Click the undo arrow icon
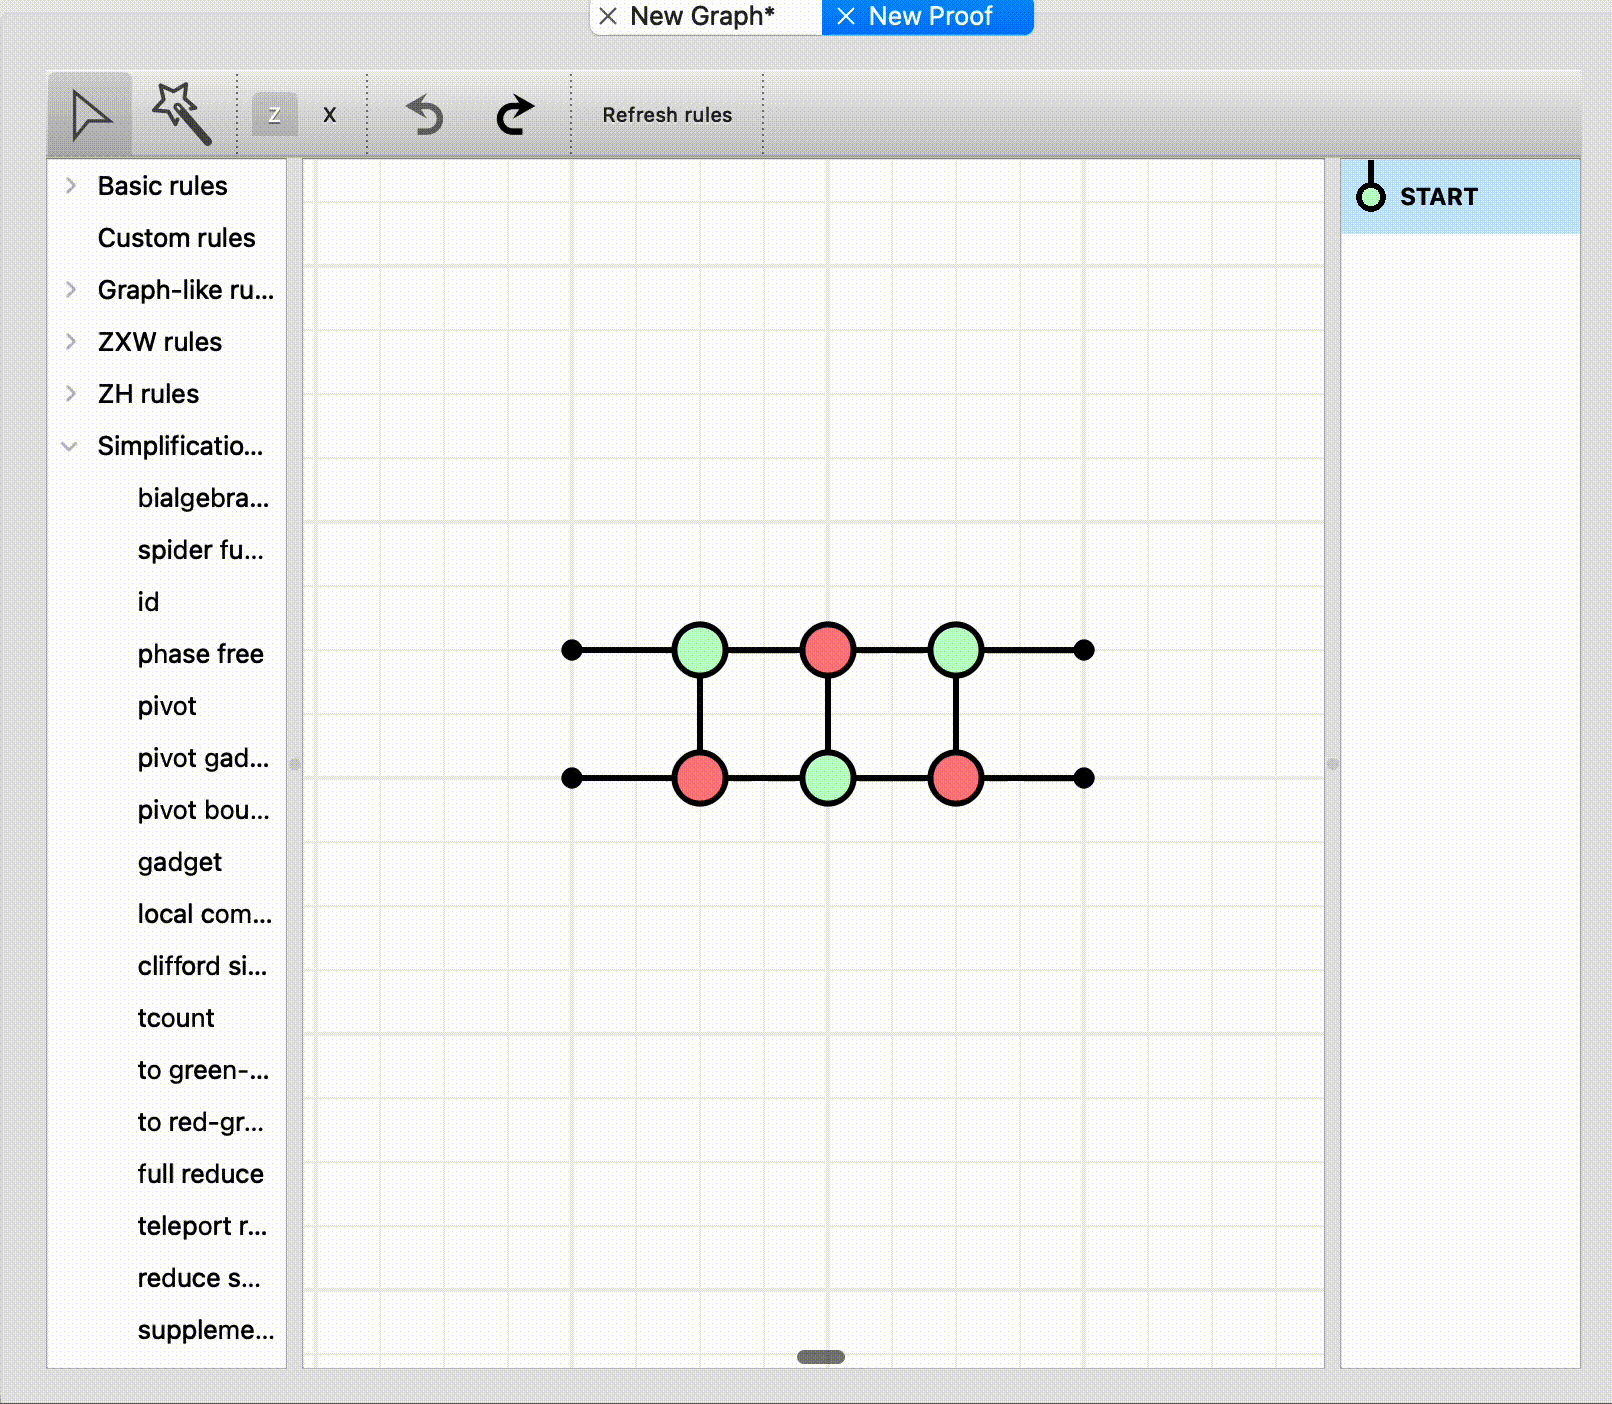 (425, 115)
